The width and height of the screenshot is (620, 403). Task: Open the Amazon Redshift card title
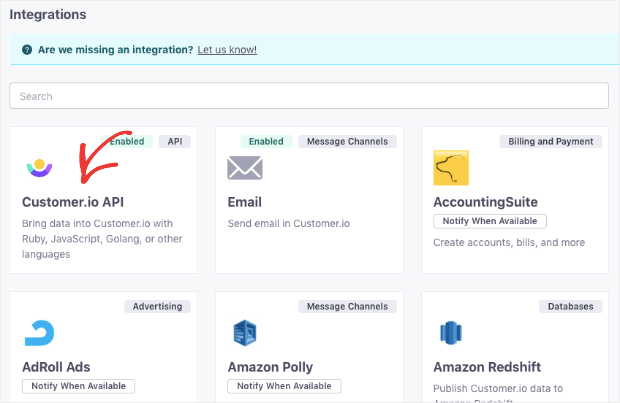pyautogui.click(x=487, y=367)
